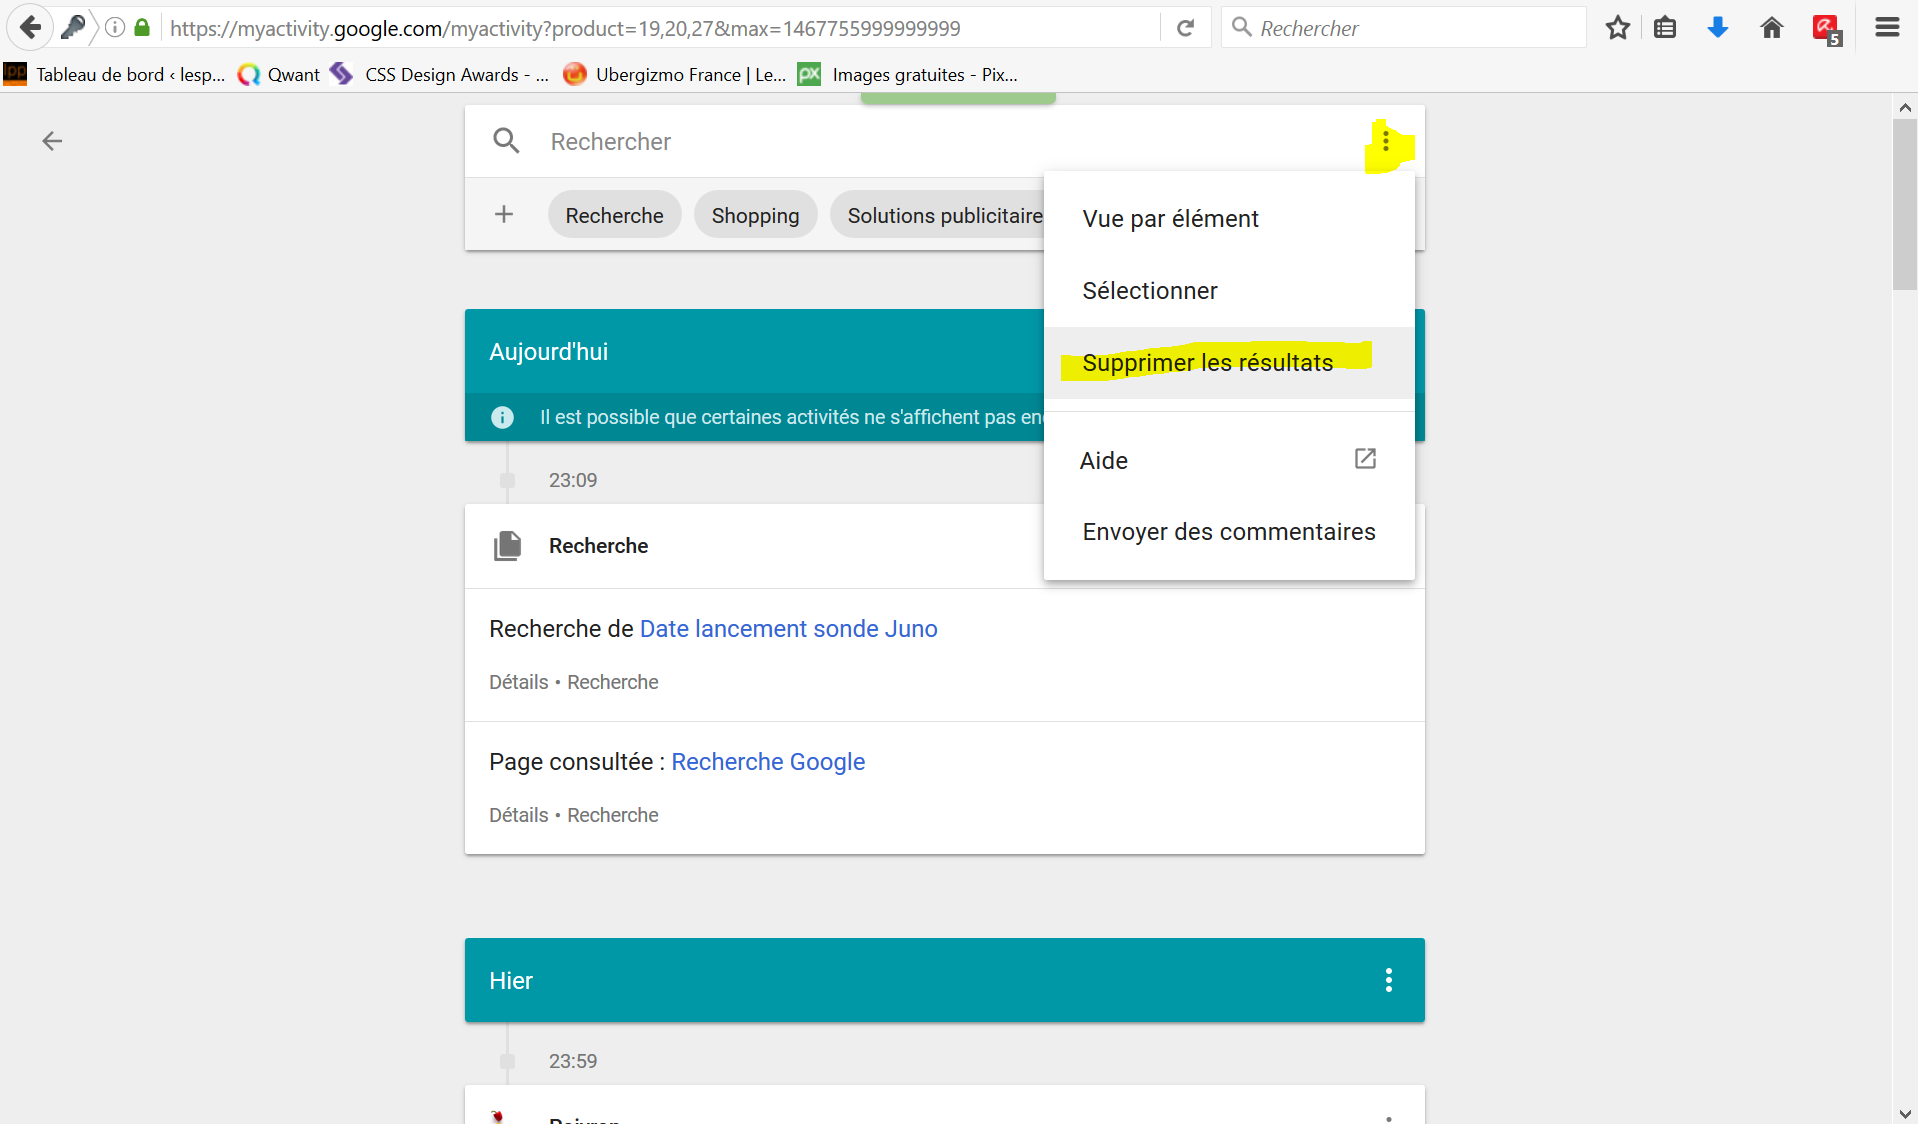The image size is (1918, 1124).
Task: Open the three-dot menu on Hier header
Action: (x=1388, y=980)
